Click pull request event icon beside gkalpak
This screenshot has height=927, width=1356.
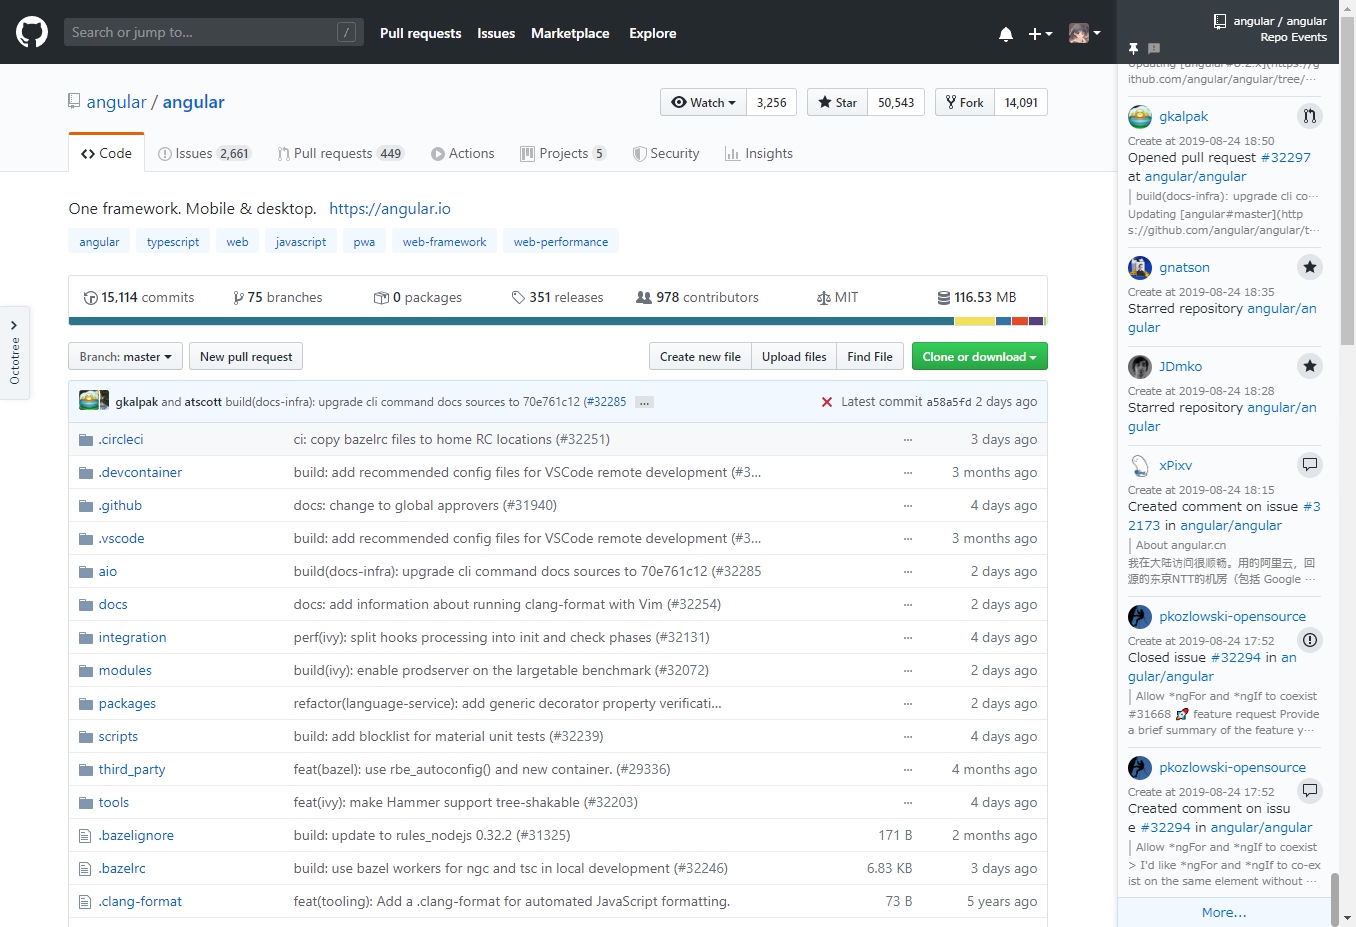click(1309, 116)
